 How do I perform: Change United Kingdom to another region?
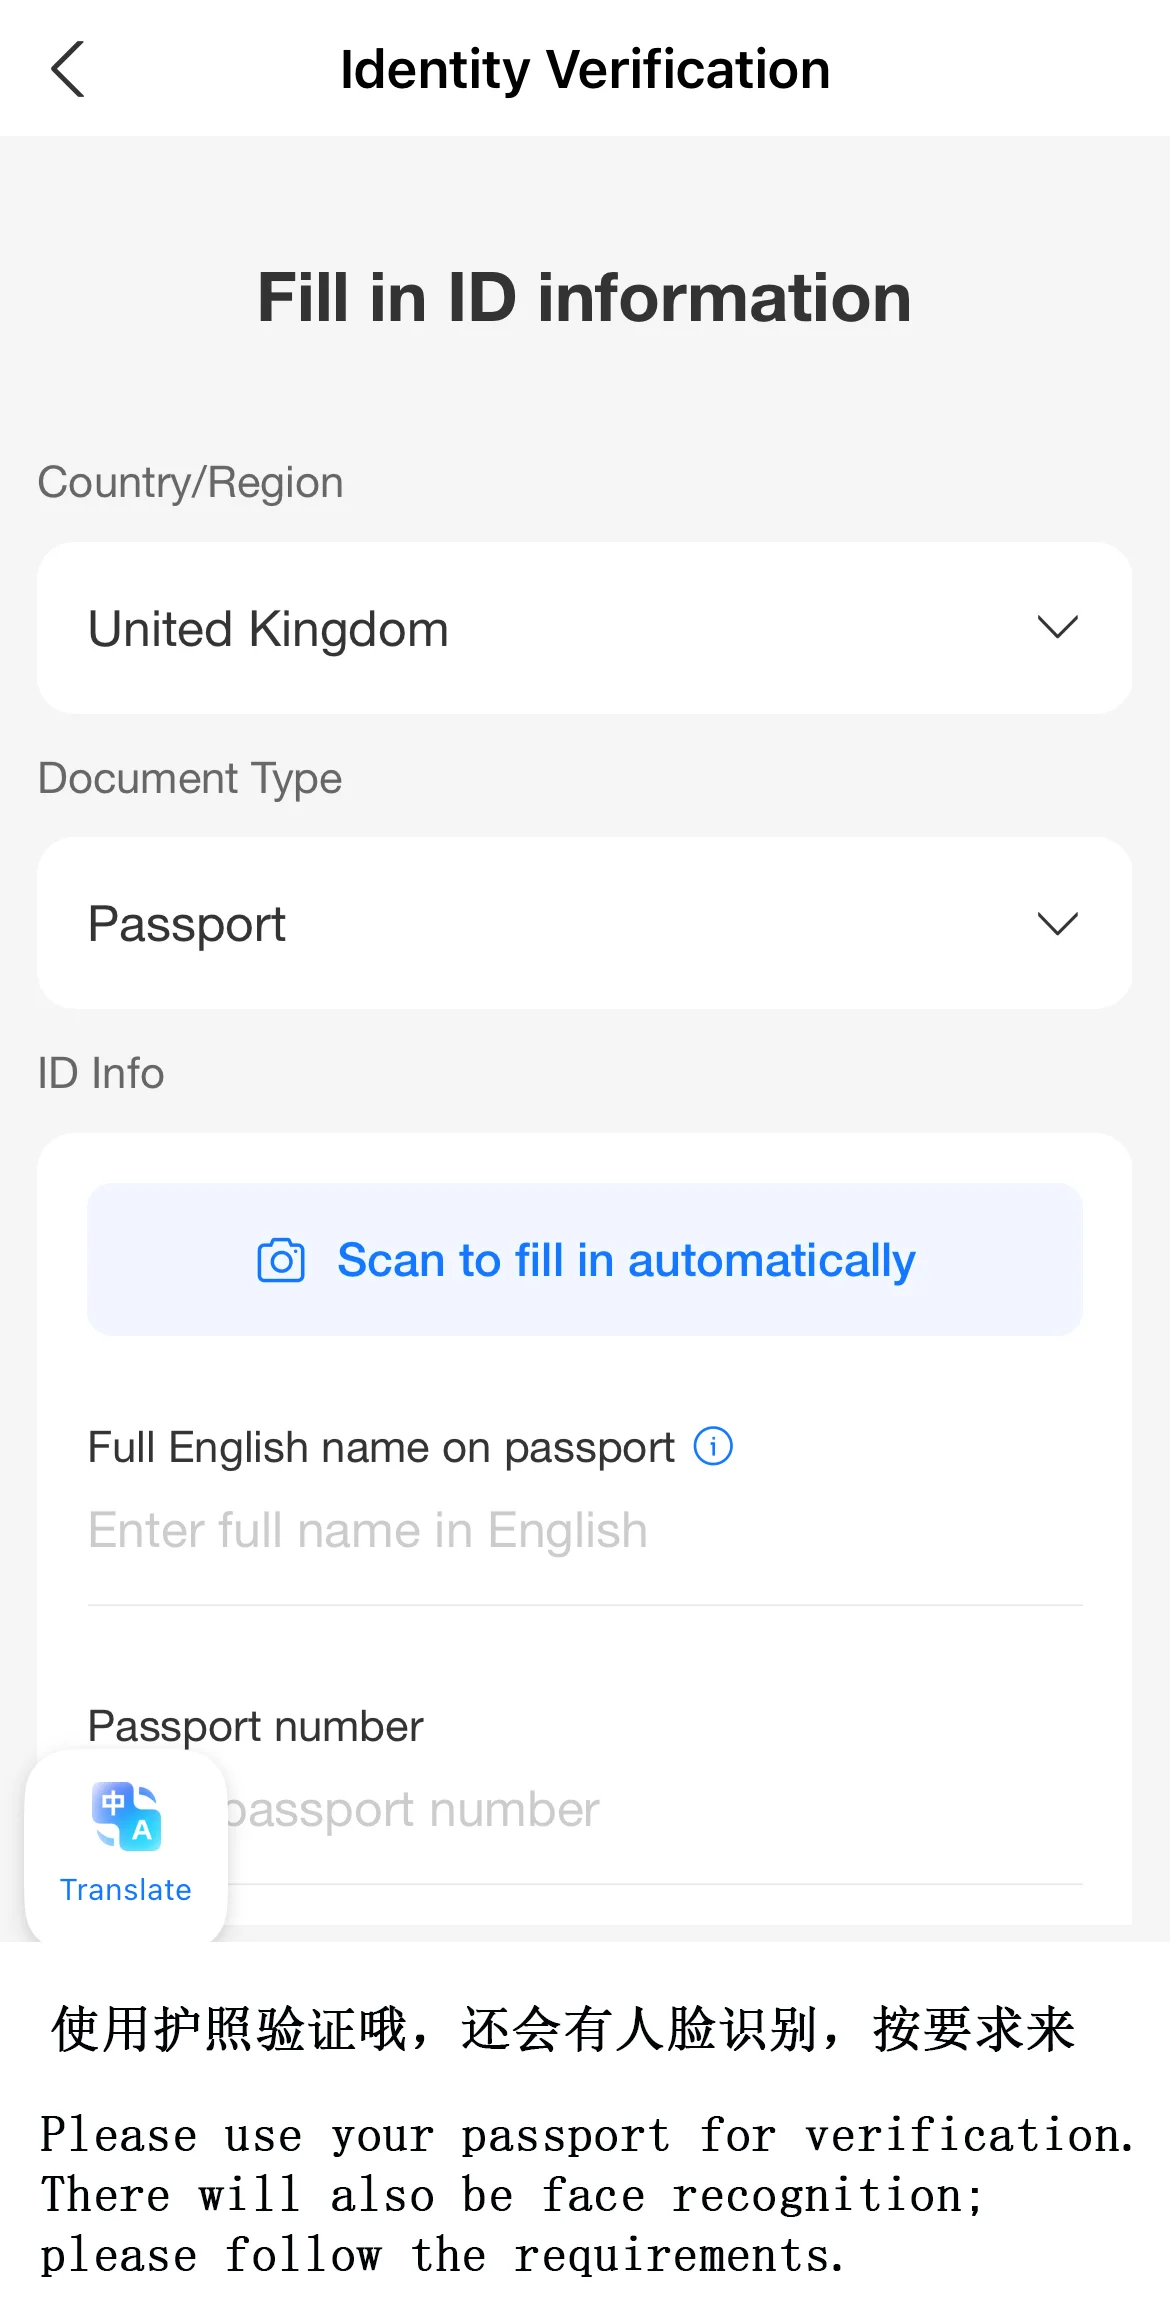[x=583, y=627]
